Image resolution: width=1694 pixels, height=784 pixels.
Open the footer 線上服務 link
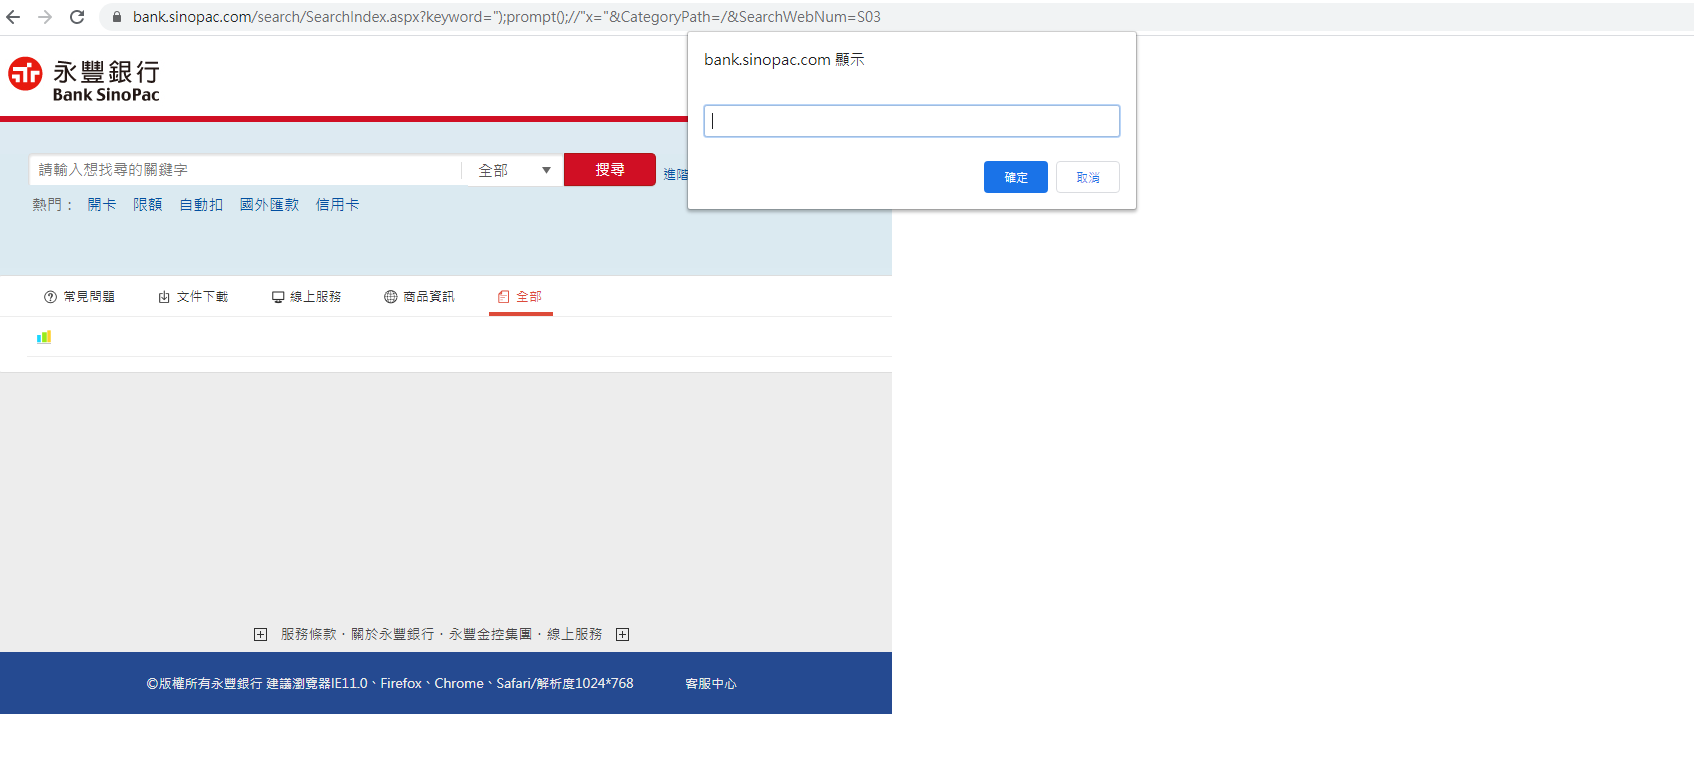click(574, 634)
